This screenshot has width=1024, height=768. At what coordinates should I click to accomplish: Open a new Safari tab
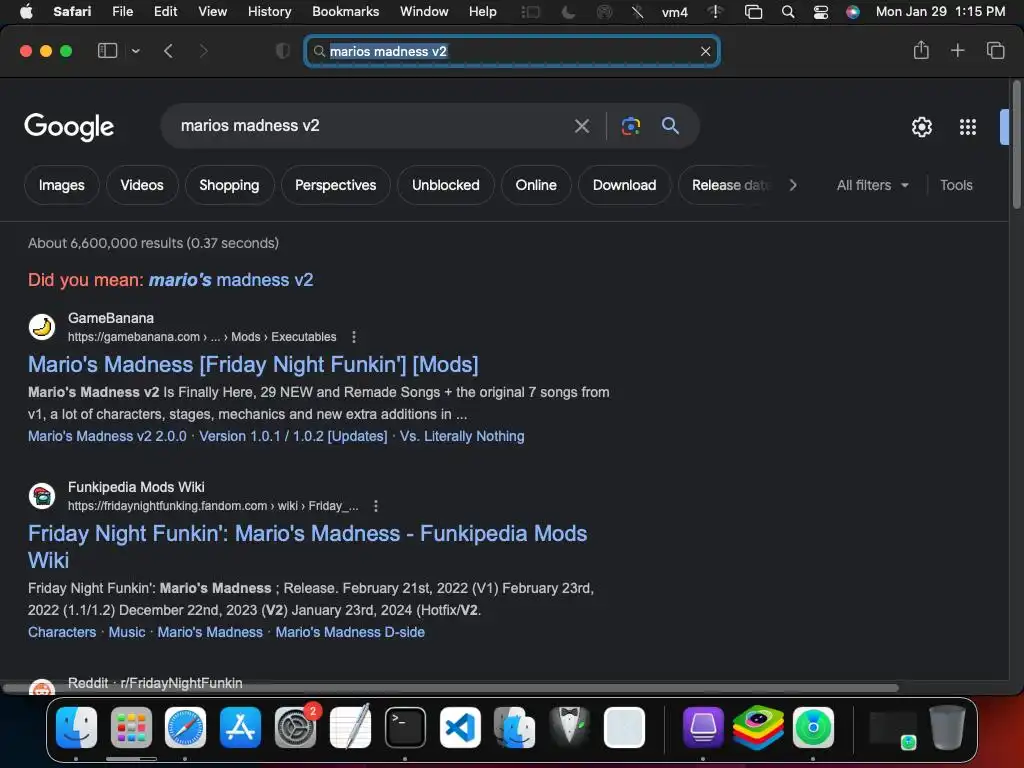tap(957, 50)
